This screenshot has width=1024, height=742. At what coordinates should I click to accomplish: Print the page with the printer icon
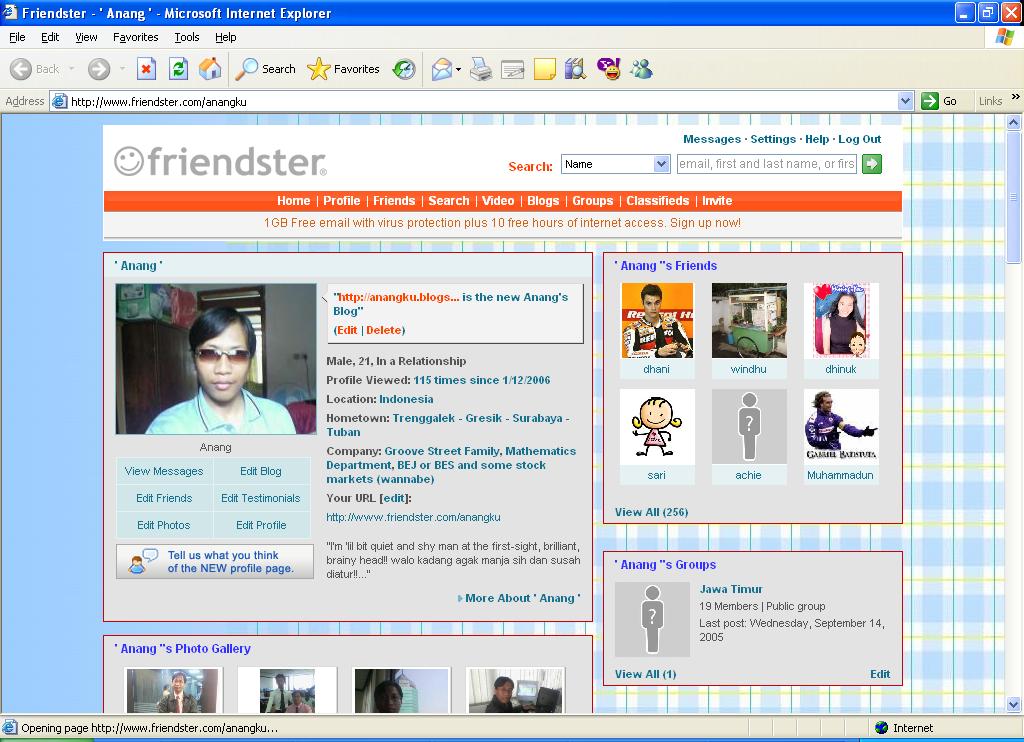pos(481,69)
